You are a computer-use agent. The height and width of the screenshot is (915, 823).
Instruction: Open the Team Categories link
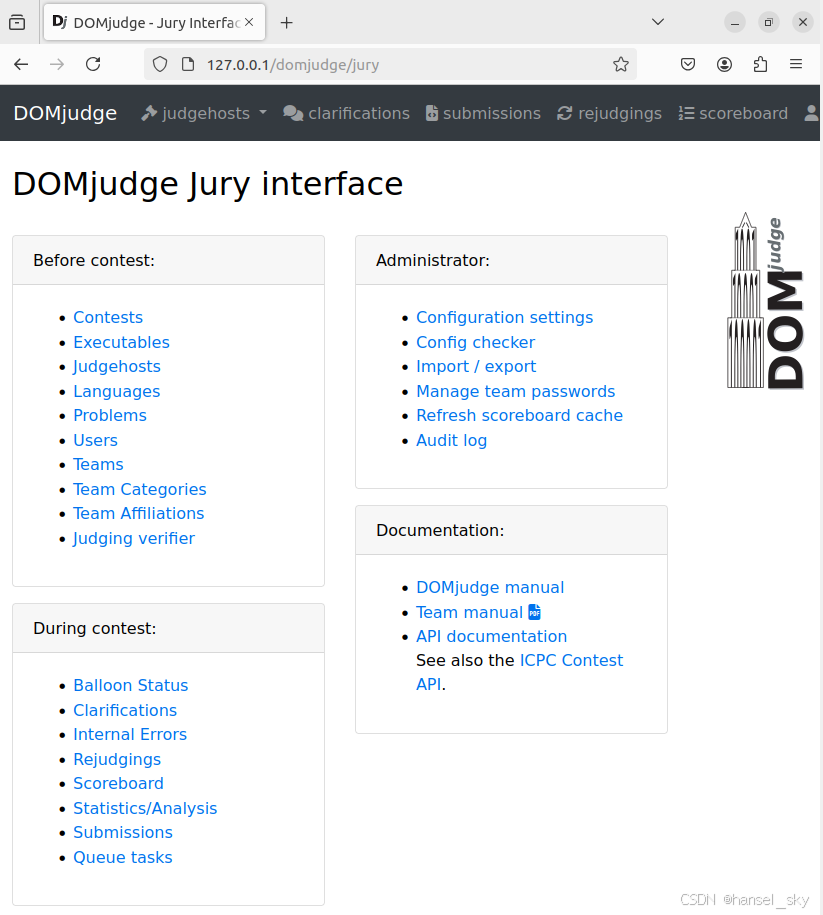(140, 489)
